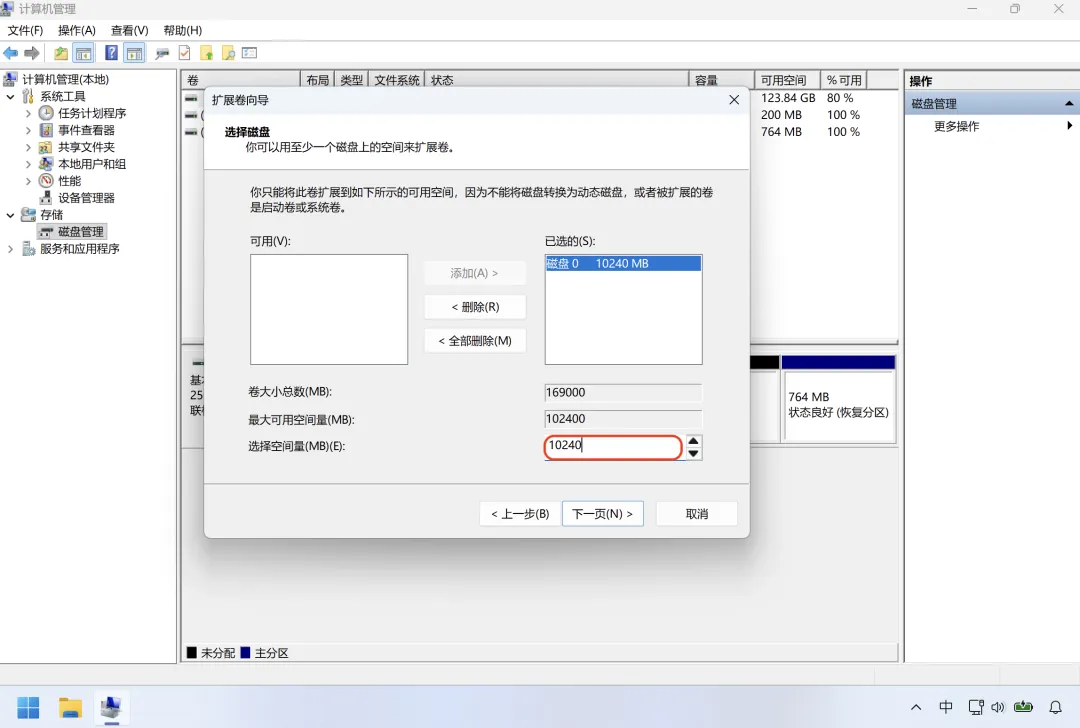Increase space amount using the up stepper arrow
Viewport: 1080px width, 728px height.
[693, 441]
